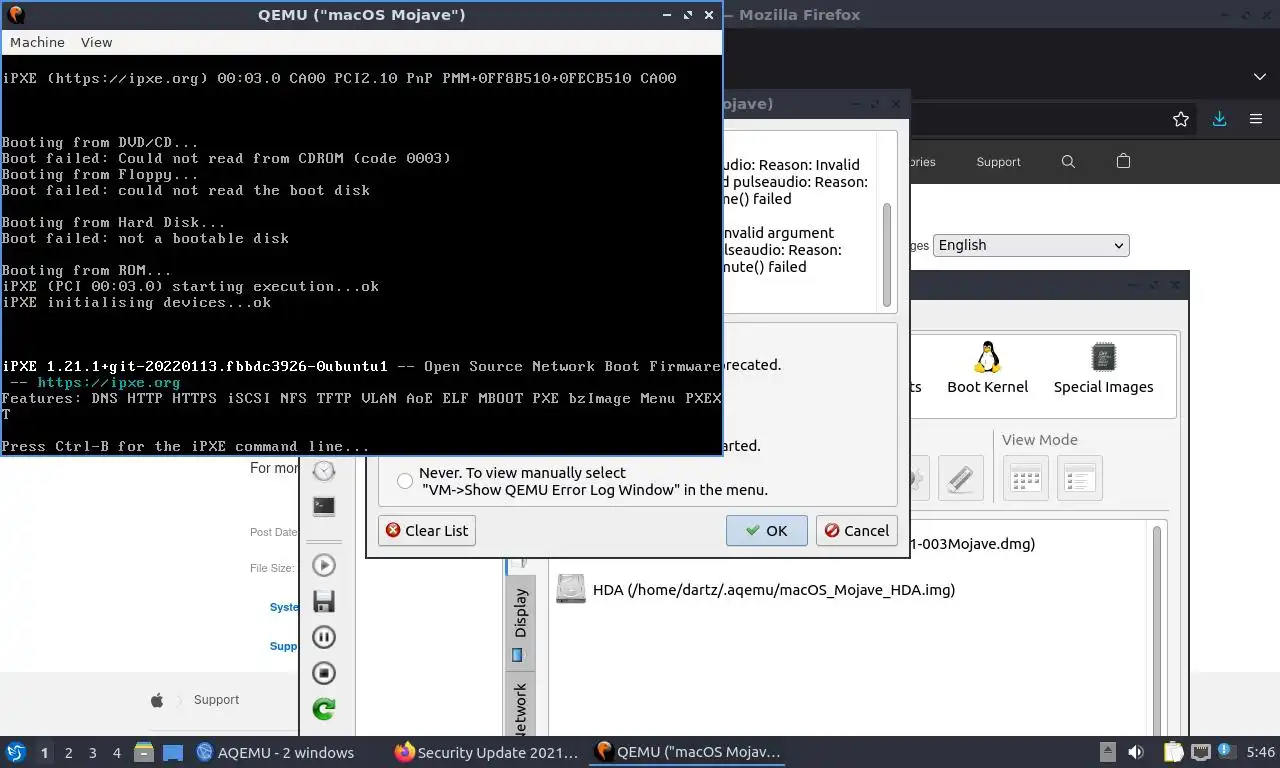Click the clock icon in AQEMU sidebar
This screenshot has height=768, width=1280.
coord(324,470)
